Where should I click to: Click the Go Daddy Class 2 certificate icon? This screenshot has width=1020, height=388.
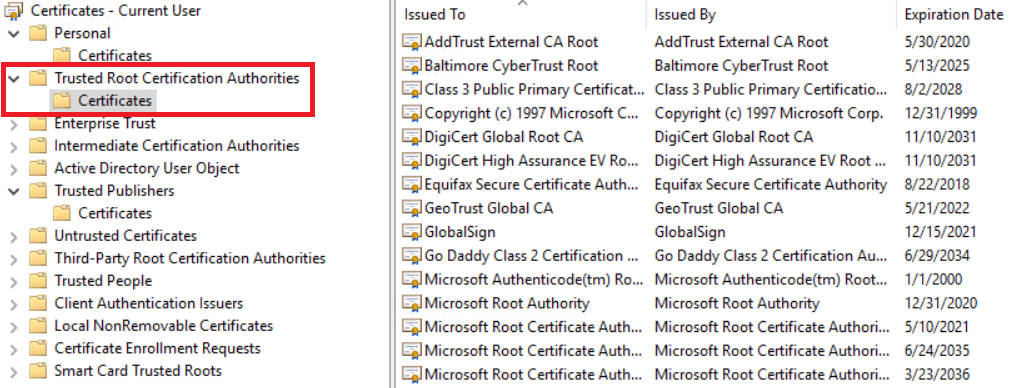(x=412, y=256)
